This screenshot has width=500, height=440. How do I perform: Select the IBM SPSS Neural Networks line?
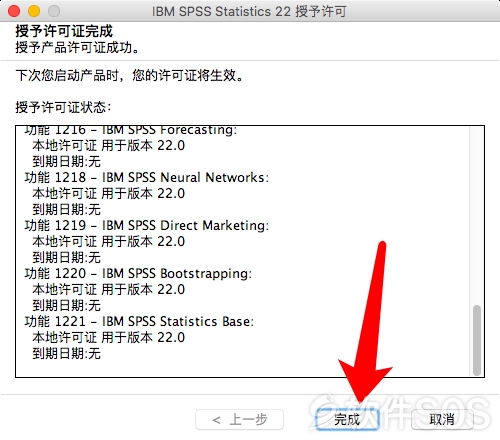(147, 177)
